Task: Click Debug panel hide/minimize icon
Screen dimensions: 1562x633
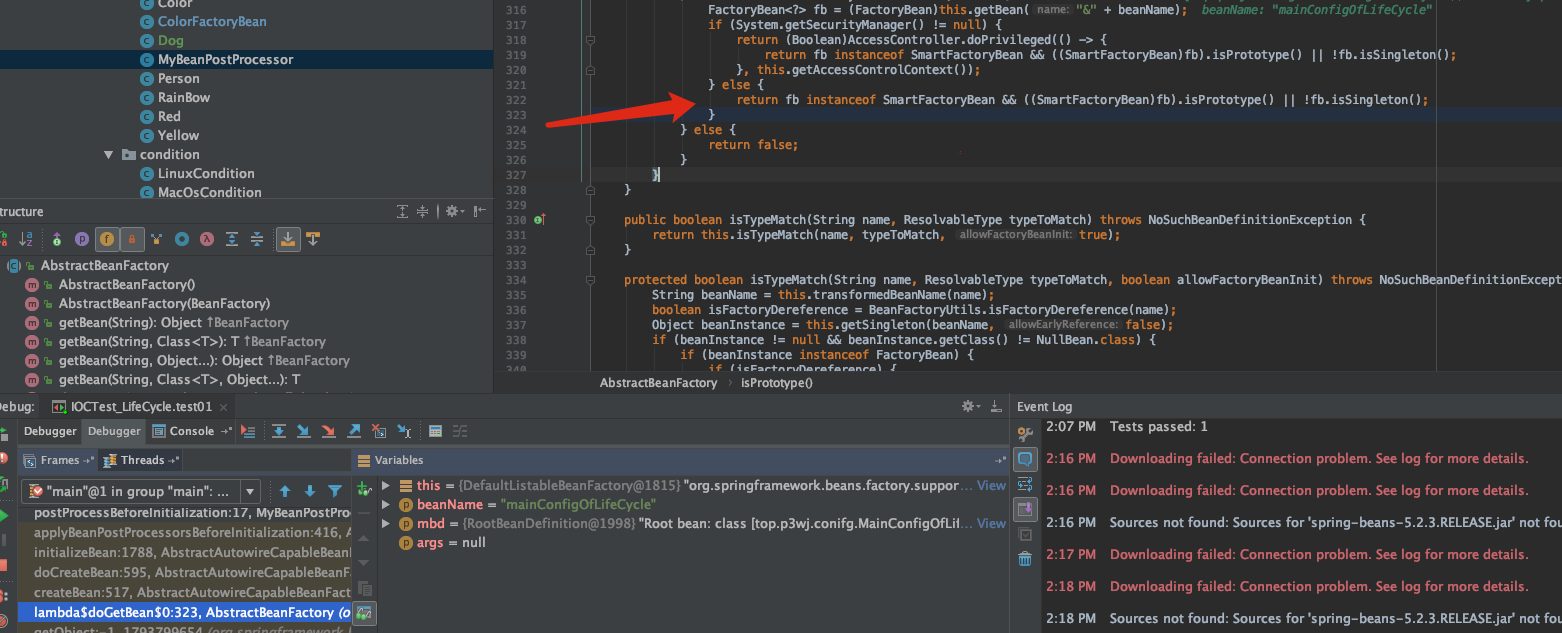Action: tap(995, 406)
